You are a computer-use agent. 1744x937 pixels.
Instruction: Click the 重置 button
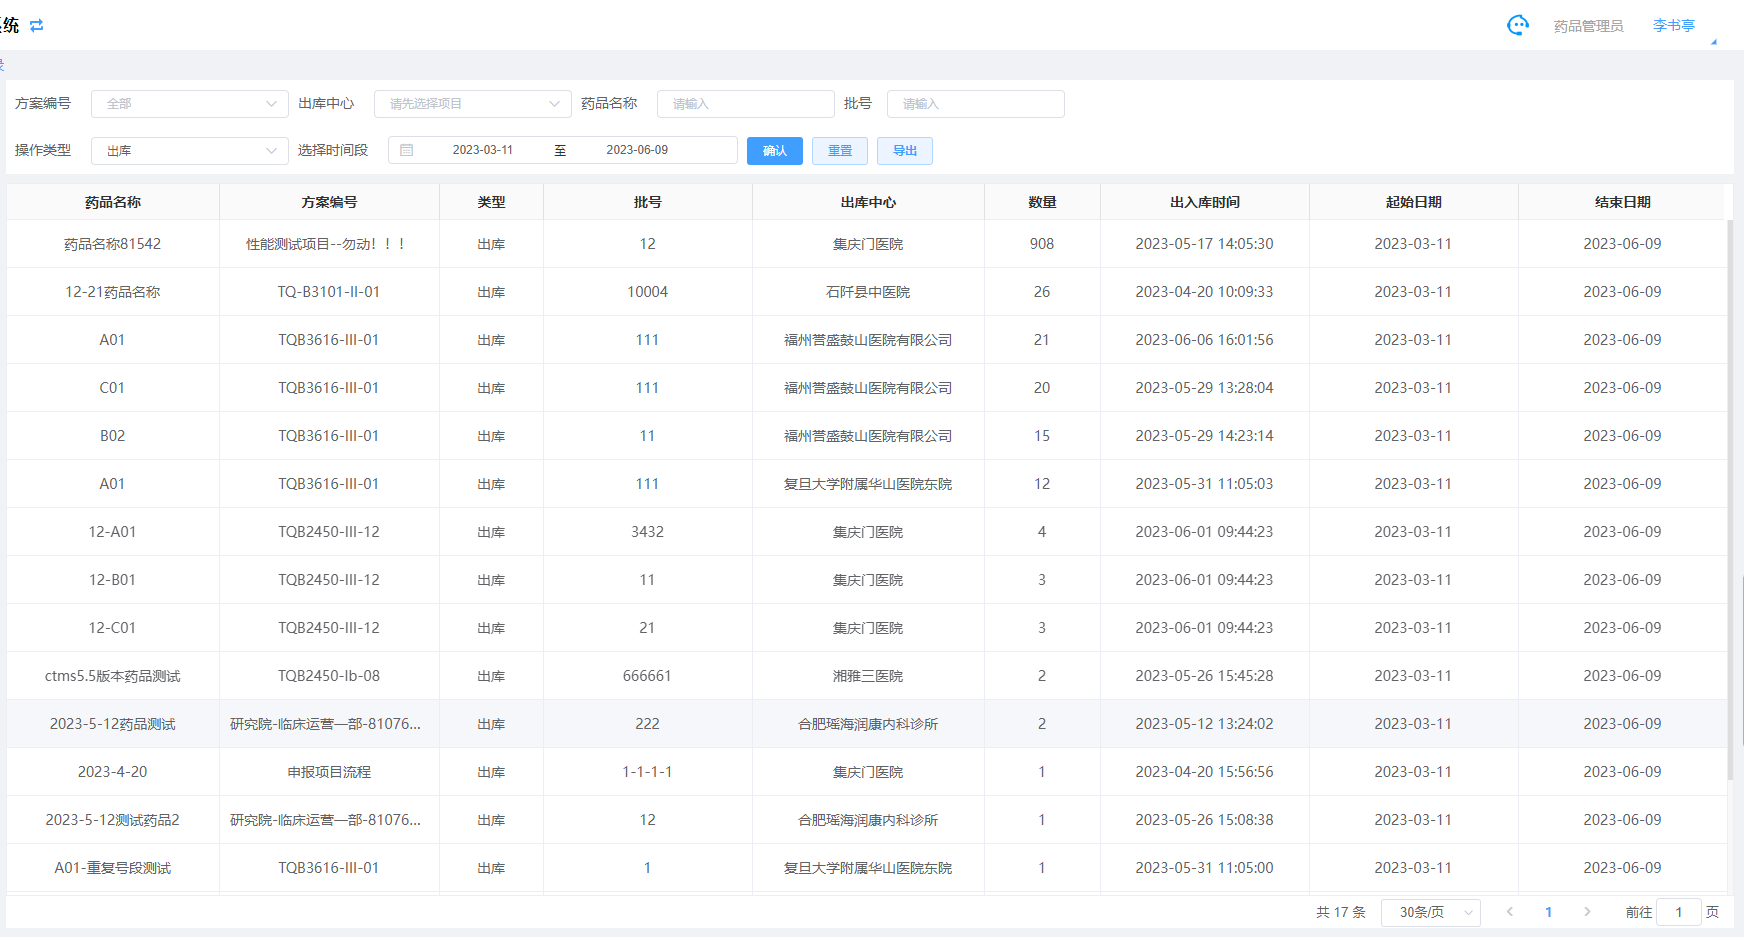point(840,151)
